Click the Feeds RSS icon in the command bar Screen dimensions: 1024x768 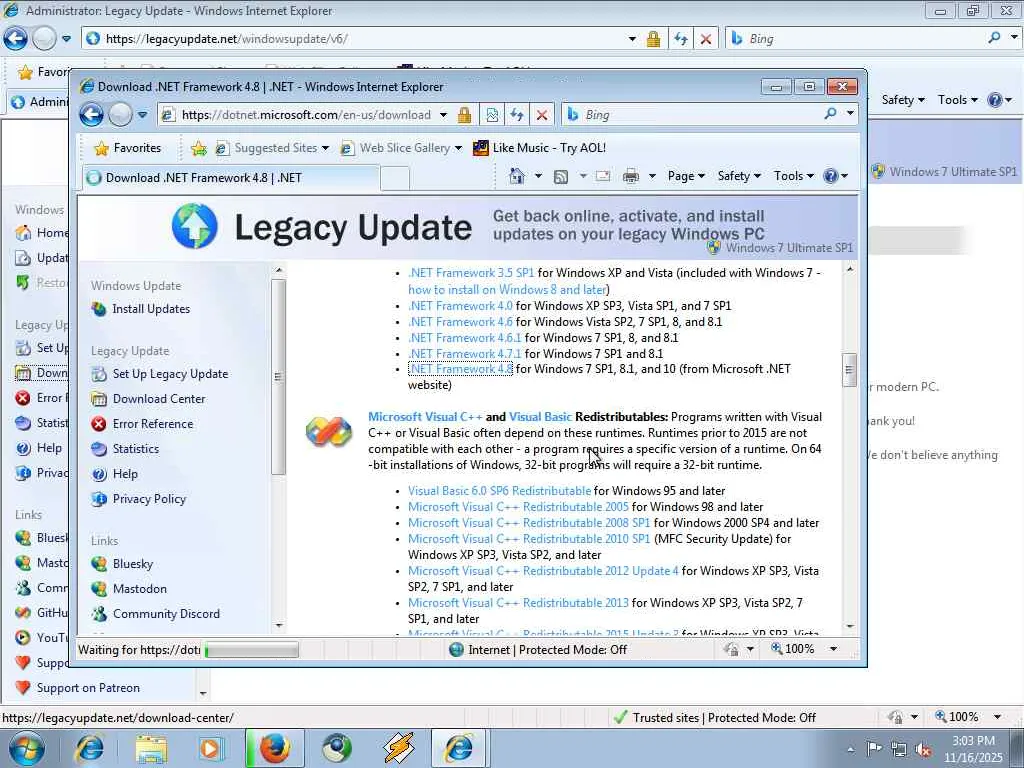(x=560, y=176)
